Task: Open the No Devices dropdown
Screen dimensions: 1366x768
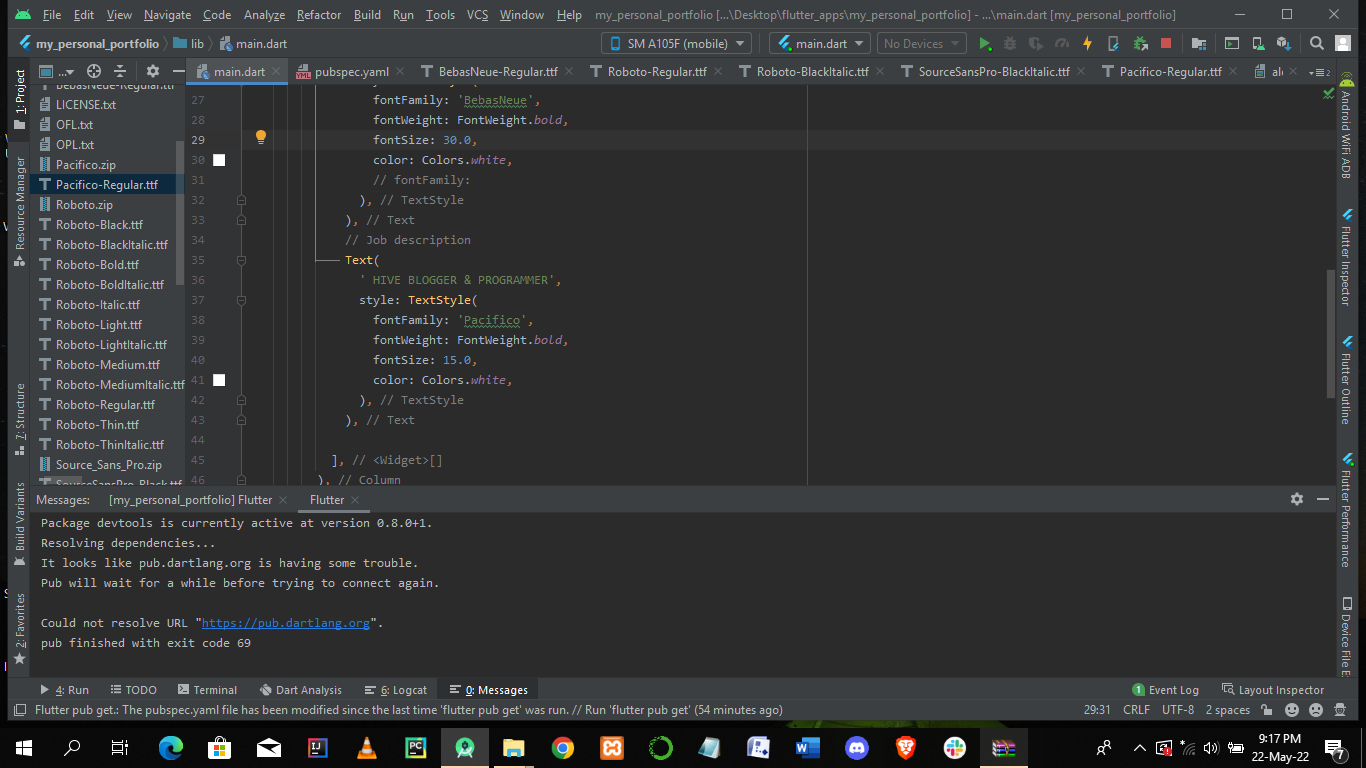Action: click(x=921, y=44)
